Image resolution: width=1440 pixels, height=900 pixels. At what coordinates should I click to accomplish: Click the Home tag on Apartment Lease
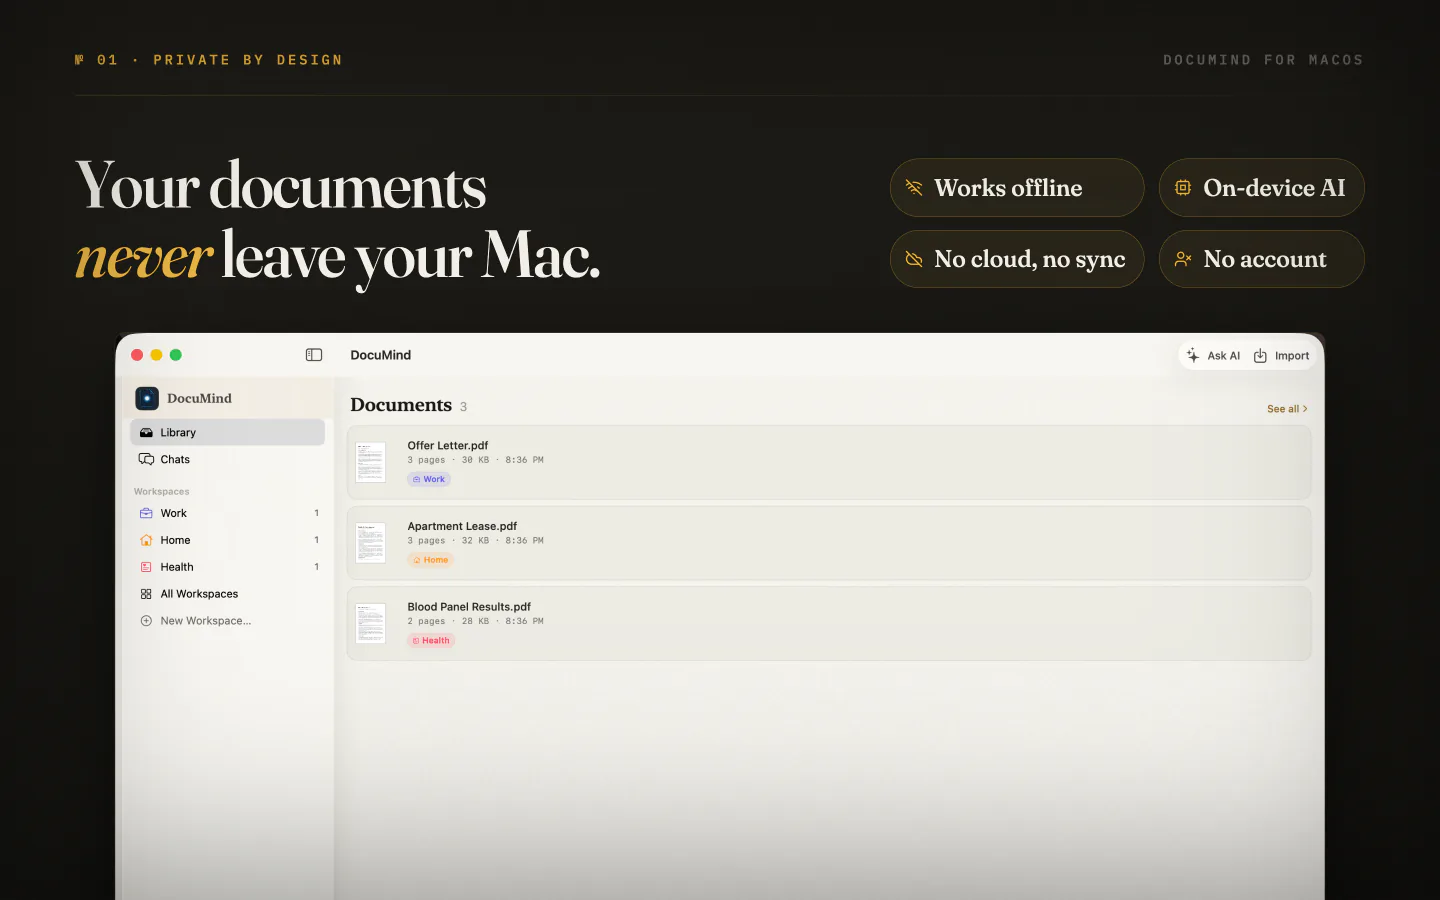click(431, 560)
